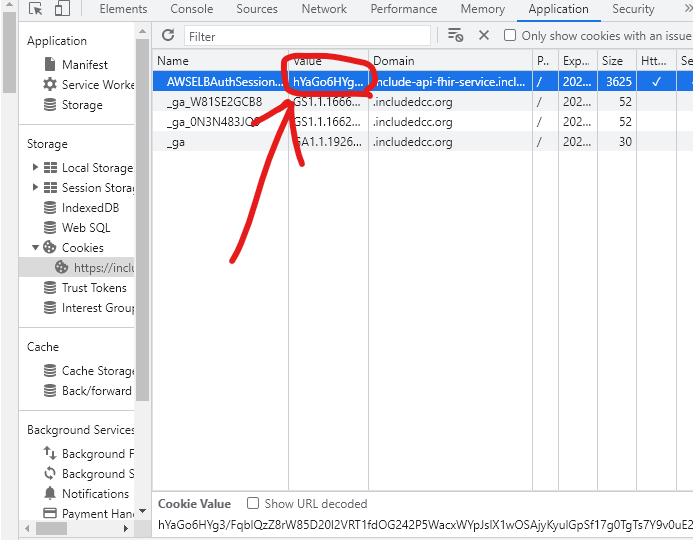The width and height of the screenshot is (693, 540).
Task: Clear all cookies using the filtered-clear icon
Action: point(455,35)
